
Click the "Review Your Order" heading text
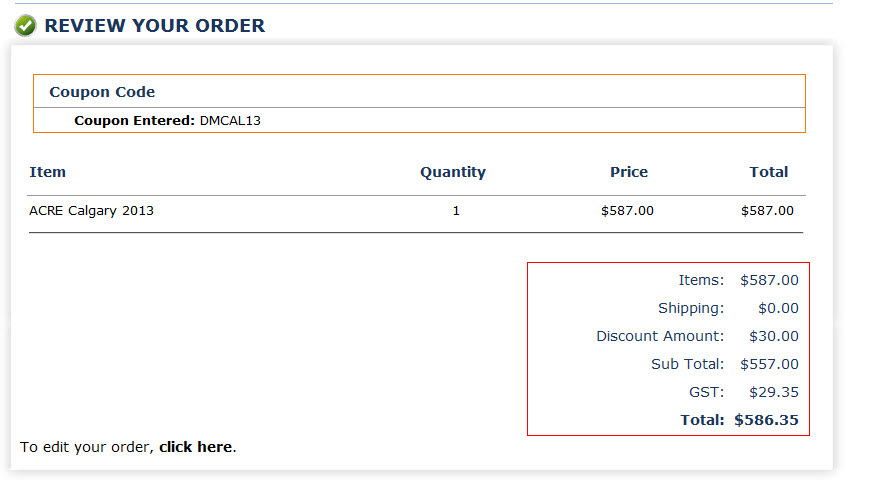(155, 26)
